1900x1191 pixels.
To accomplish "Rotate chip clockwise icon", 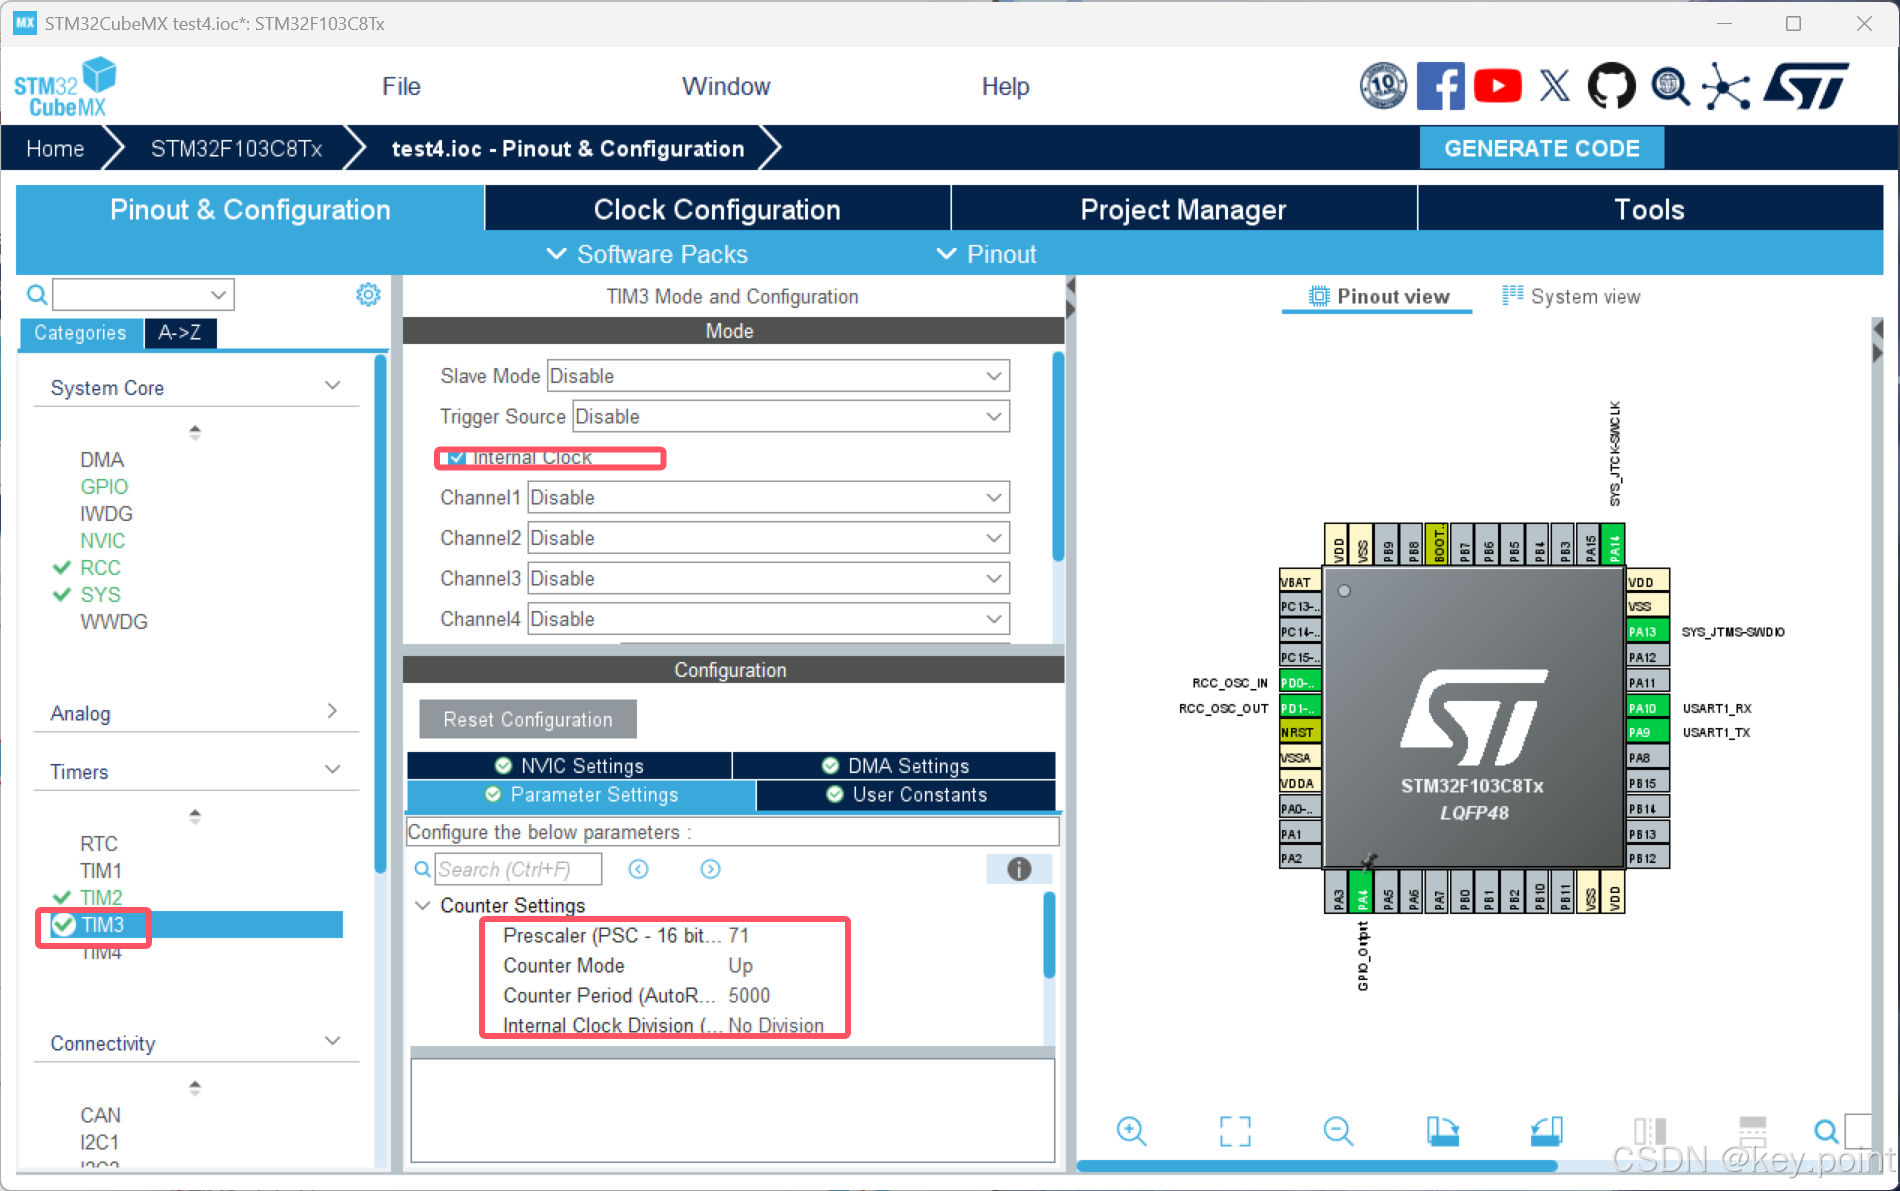I will click(1442, 1131).
